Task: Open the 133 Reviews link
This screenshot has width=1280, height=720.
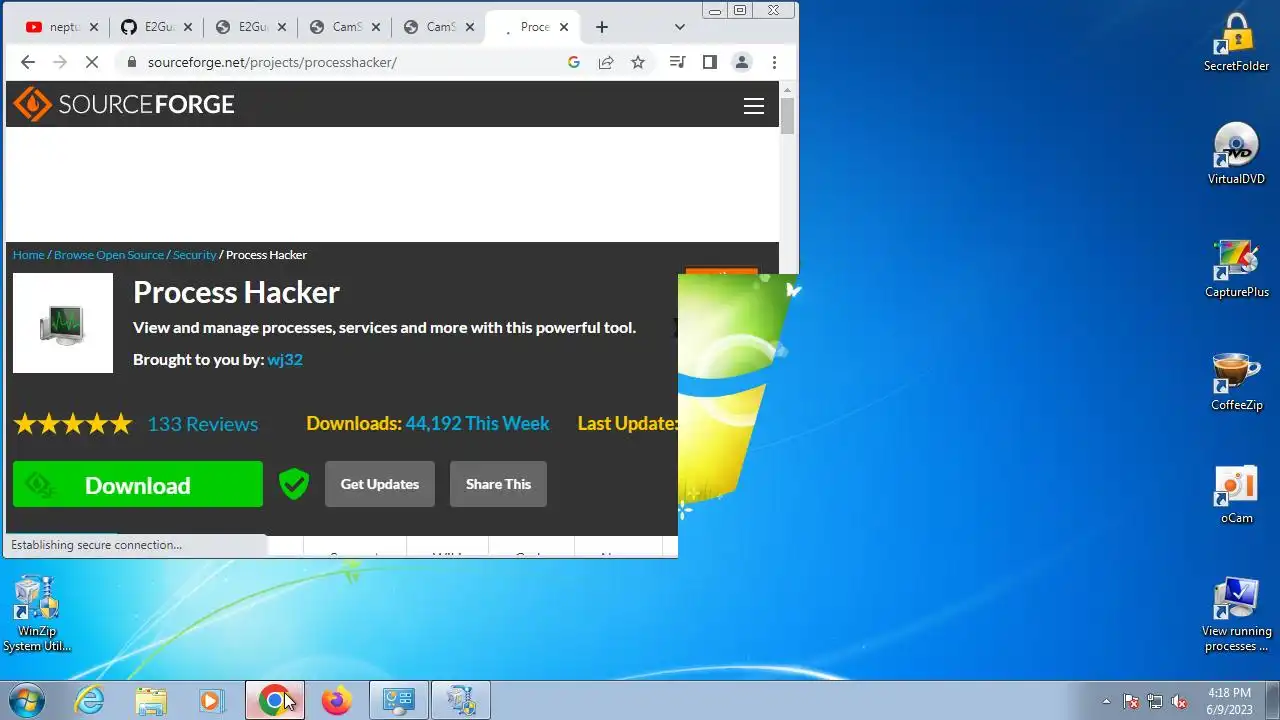Action: point(203,424)
